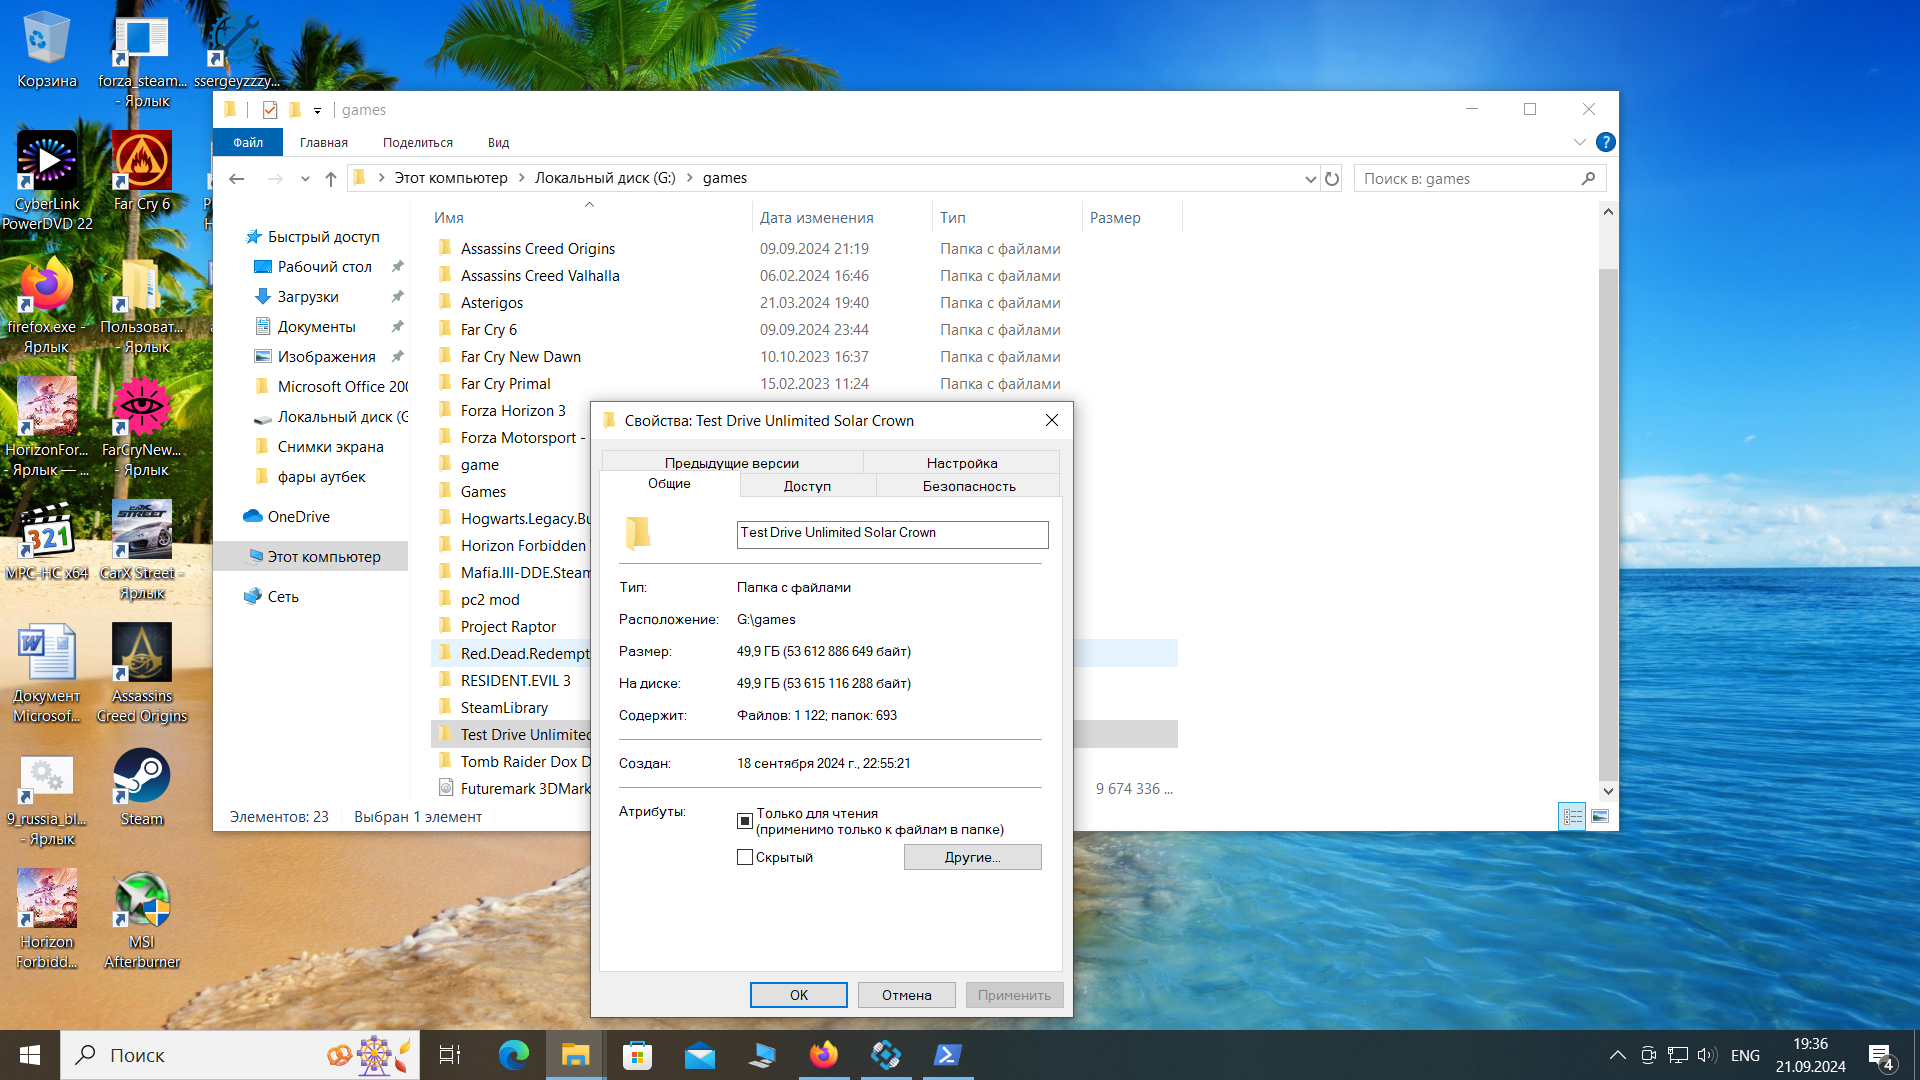Viewport: 1920px width, 1080px height.
Task: Open the recent locations dropdown arrow
Action: [x=305, y=179]
